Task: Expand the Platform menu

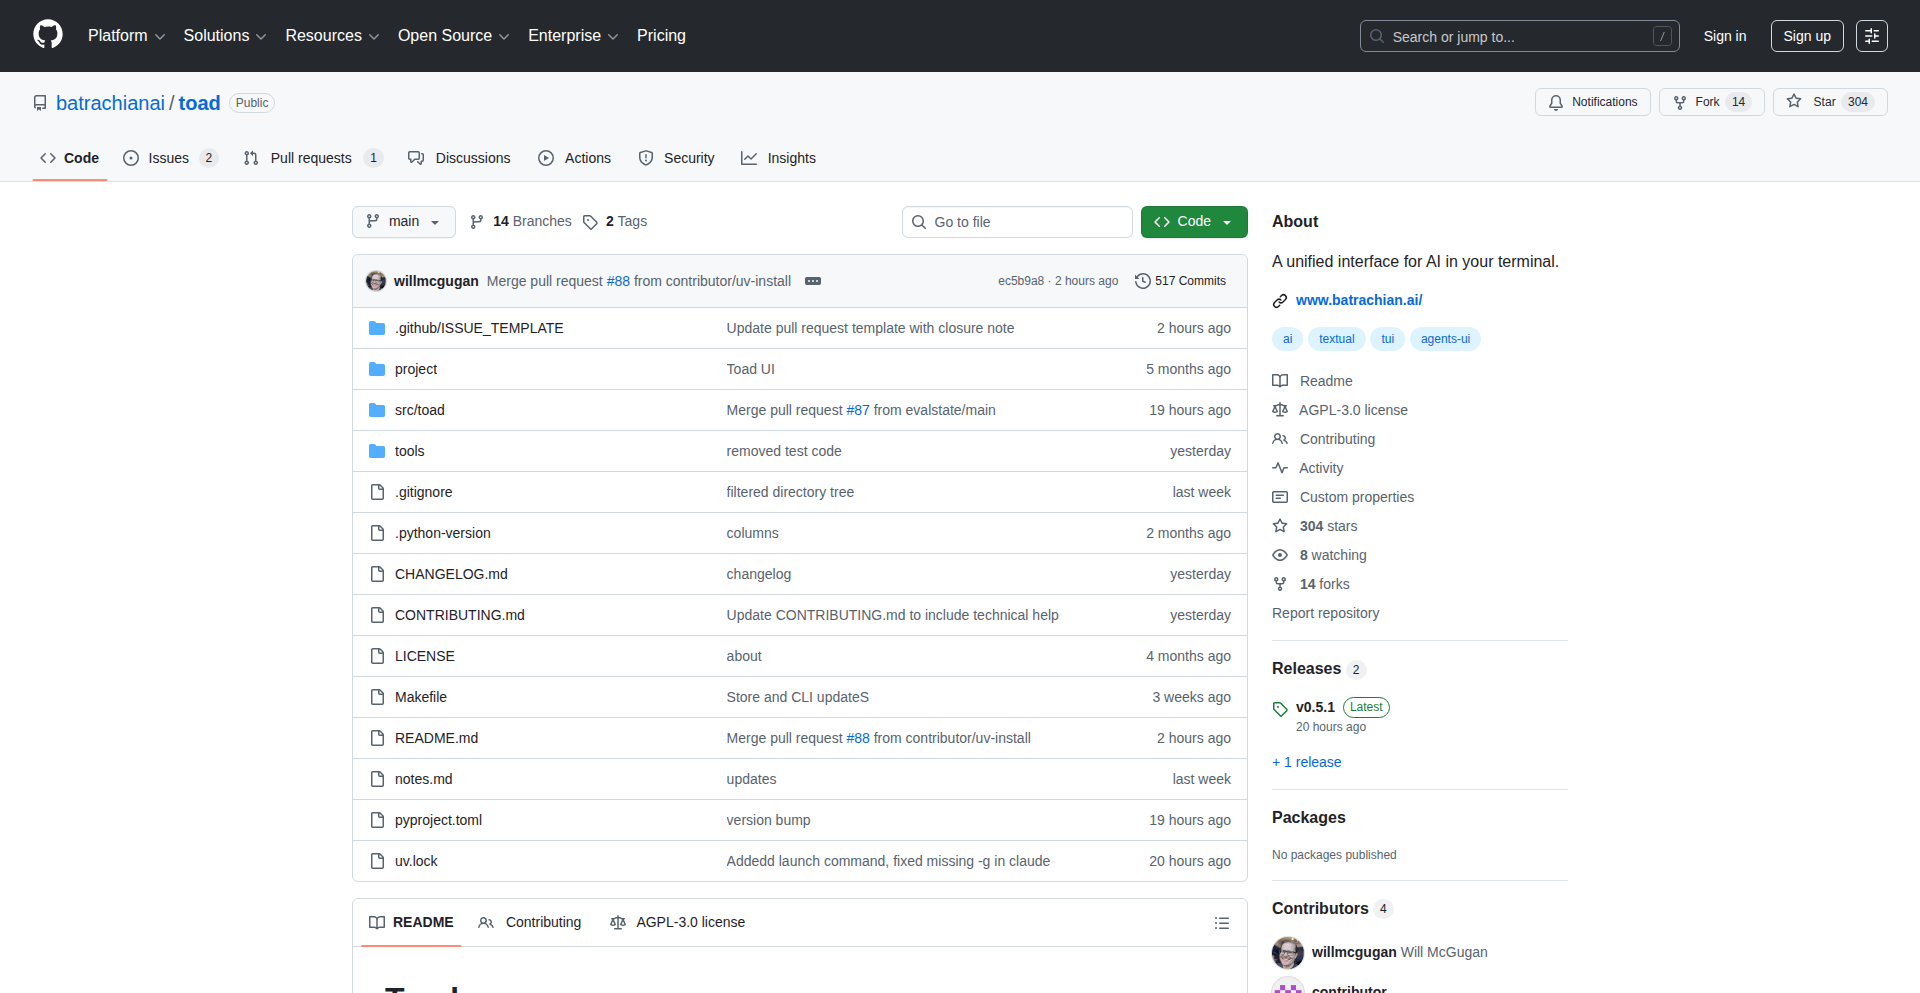Action: point(126,36)
